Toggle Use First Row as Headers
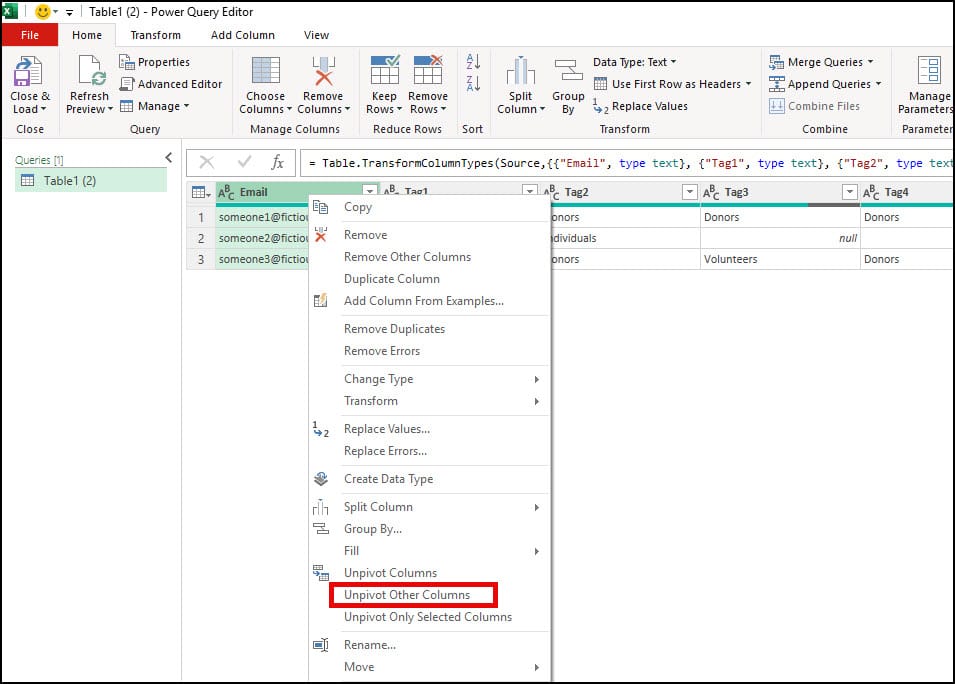 click(671, 83)
